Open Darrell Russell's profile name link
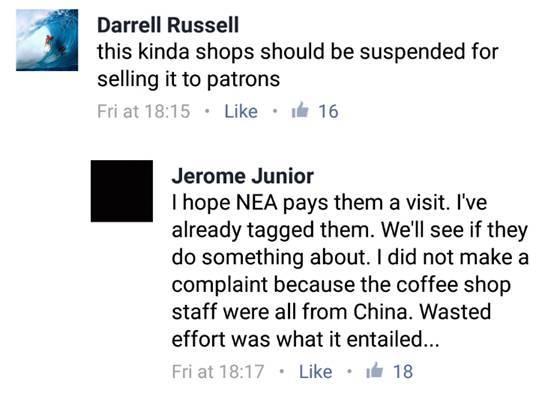Viewport: 554px width, 396px height. (168, 25)
